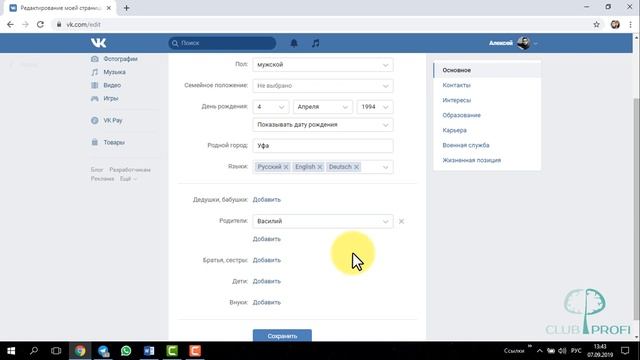Expand Родители dropdown with Василий
Viewport: 640px width, 360px height.
click(x=323, y=221)
